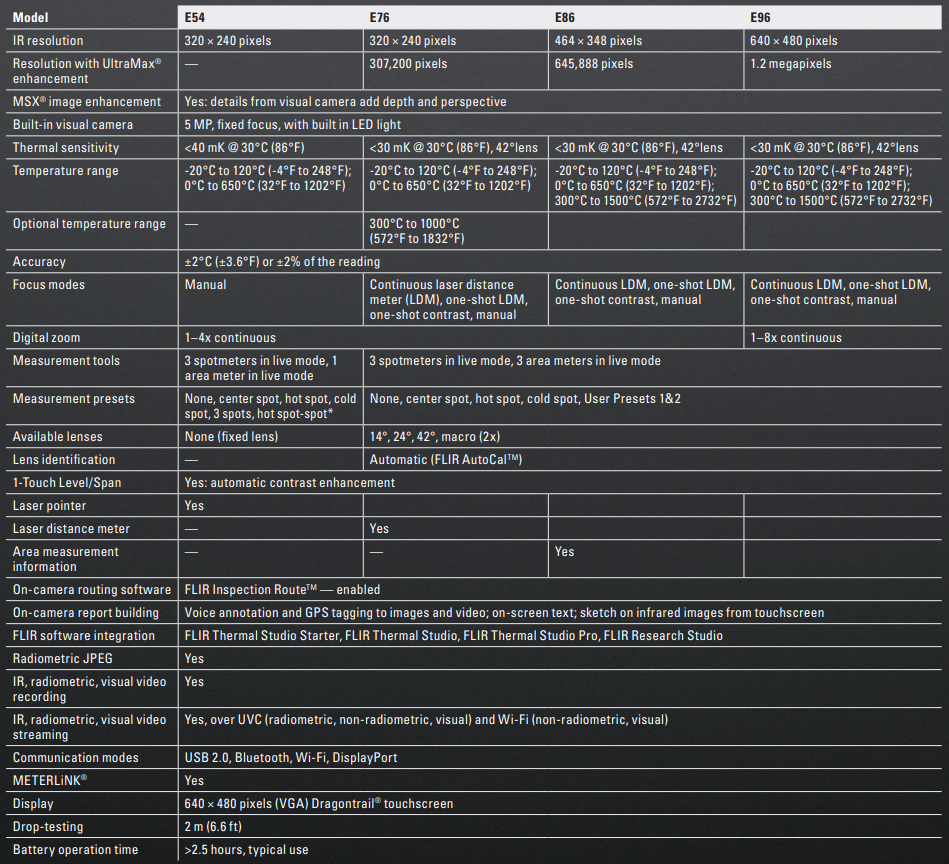Click 'Radiometric JPEG' row label
This screenshot has height=864, width=949.
tap(62, 659)
